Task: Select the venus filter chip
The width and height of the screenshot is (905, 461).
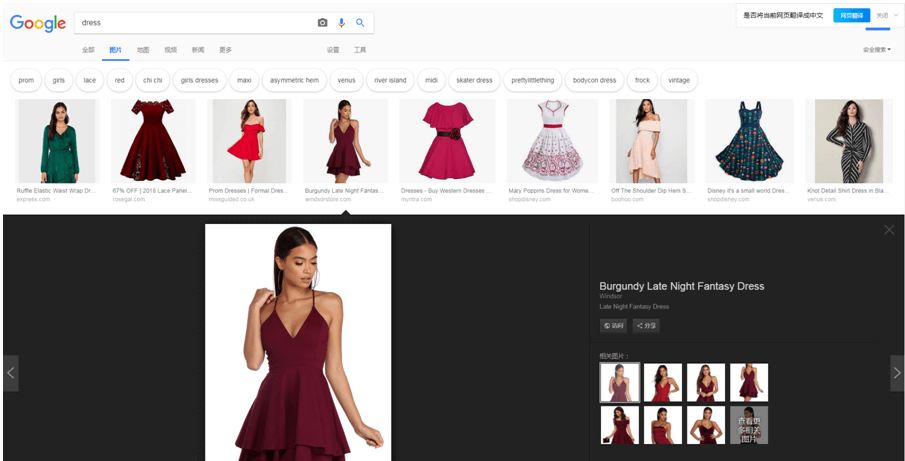Action: [x=347, y=80]
